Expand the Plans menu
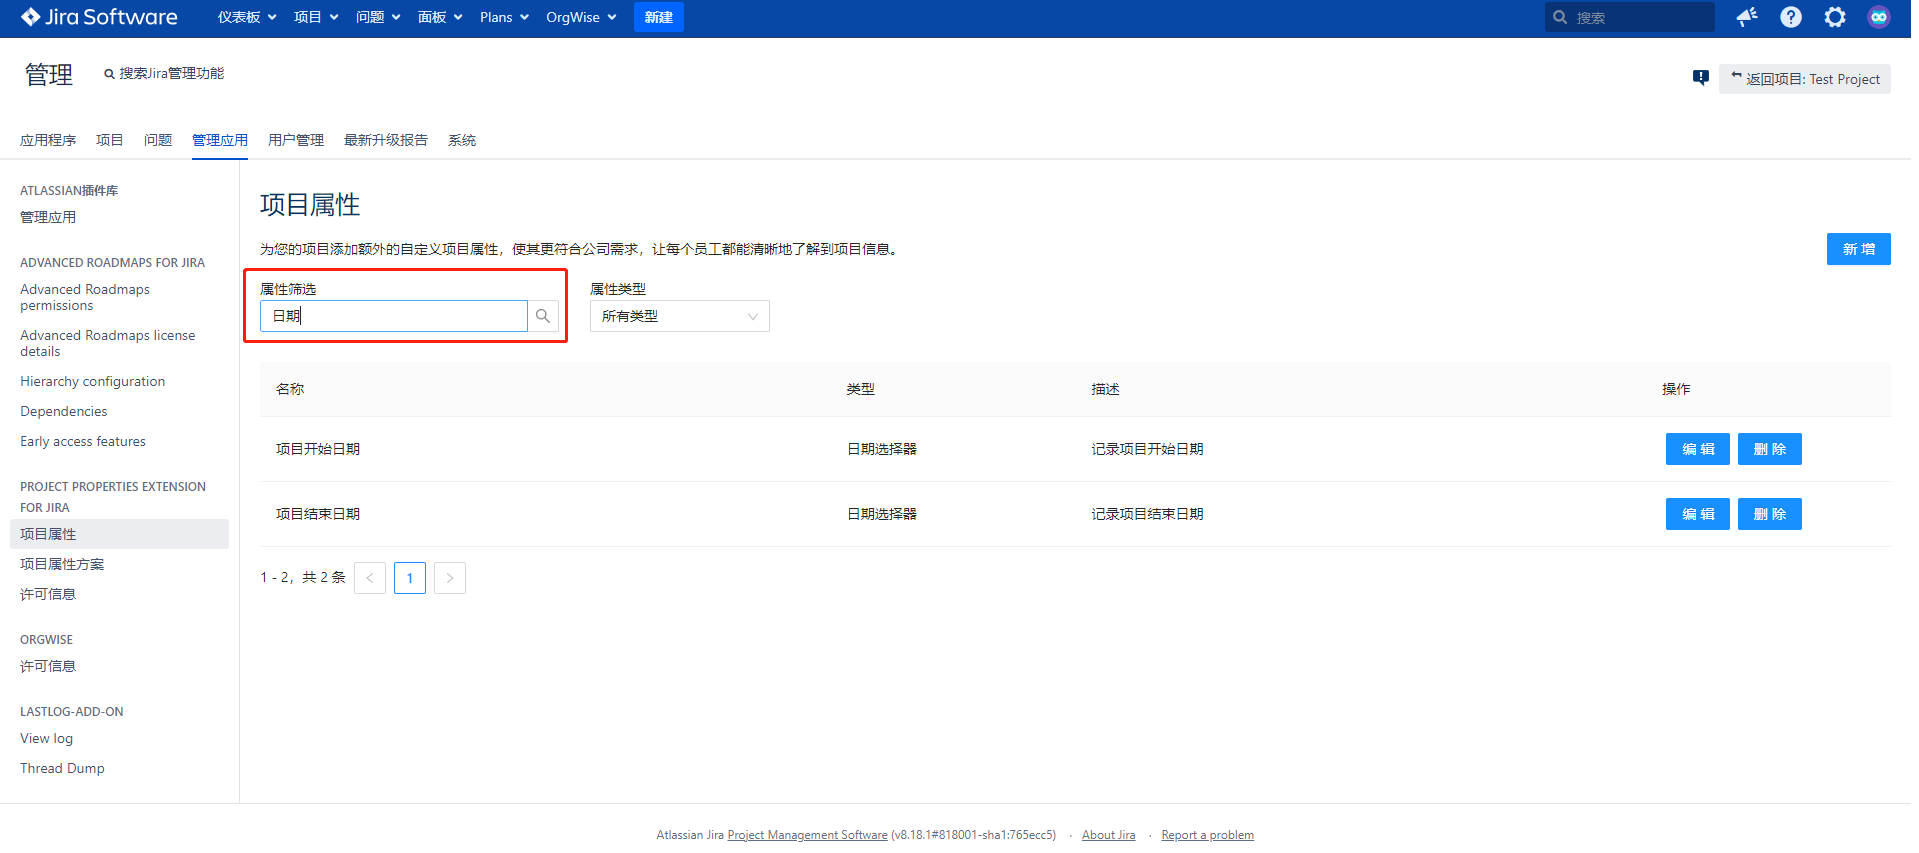 coord(504,17)
